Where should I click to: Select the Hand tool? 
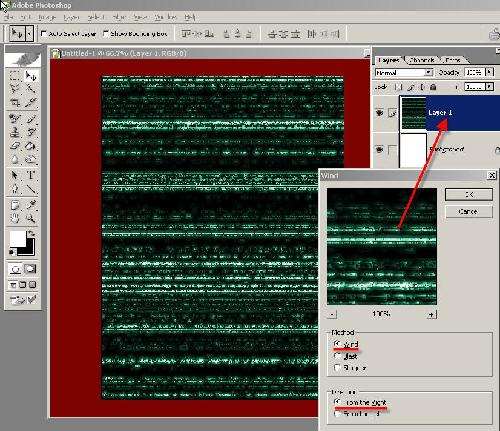[14, 219]
